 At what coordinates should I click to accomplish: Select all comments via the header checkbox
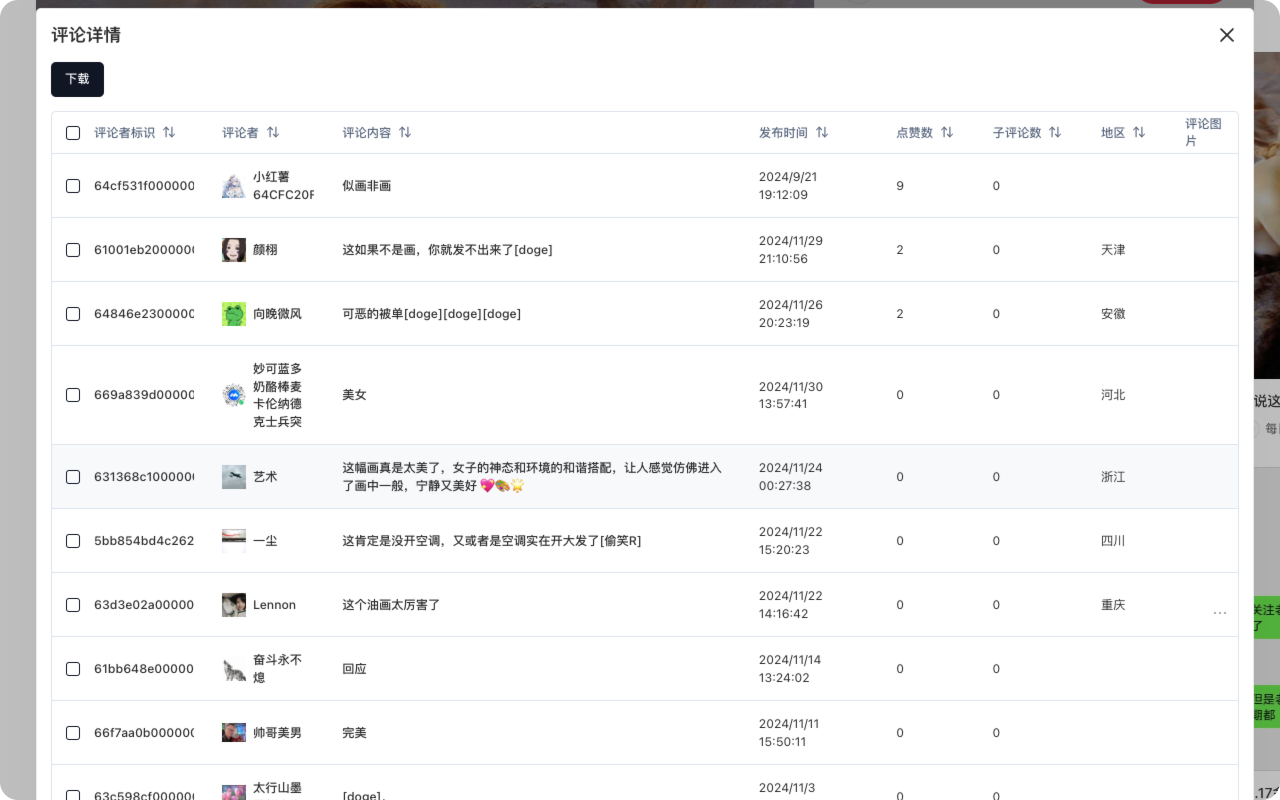tap(73, 132)
